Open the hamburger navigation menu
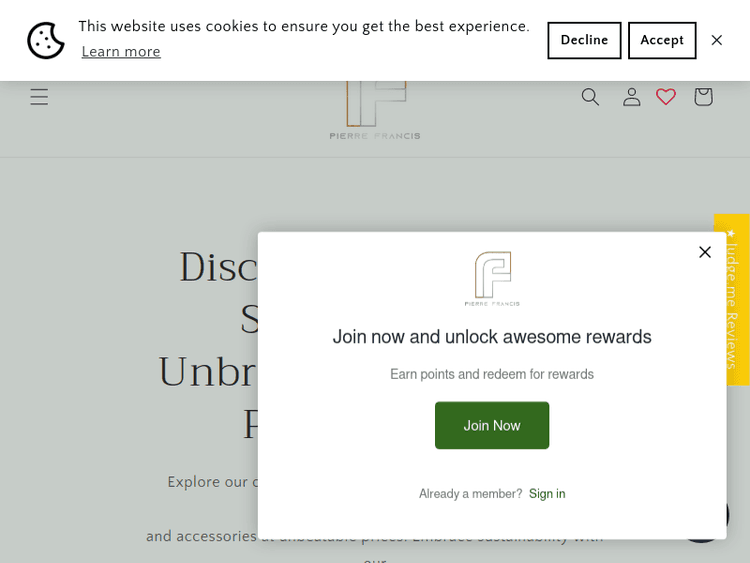The height and width of the screenshot is (563, 750). click(39, 97)
